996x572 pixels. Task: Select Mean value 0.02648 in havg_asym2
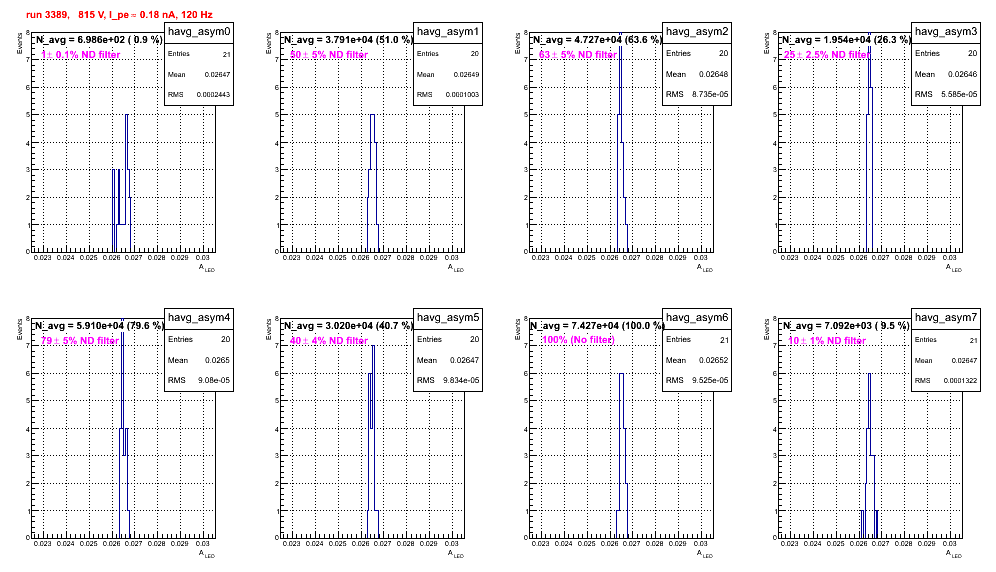click(x=714, y=74)
